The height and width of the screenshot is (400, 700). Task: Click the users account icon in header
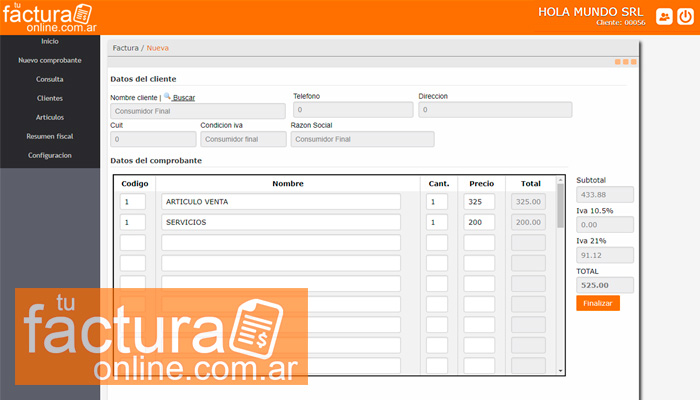click(x=664, y=16)
